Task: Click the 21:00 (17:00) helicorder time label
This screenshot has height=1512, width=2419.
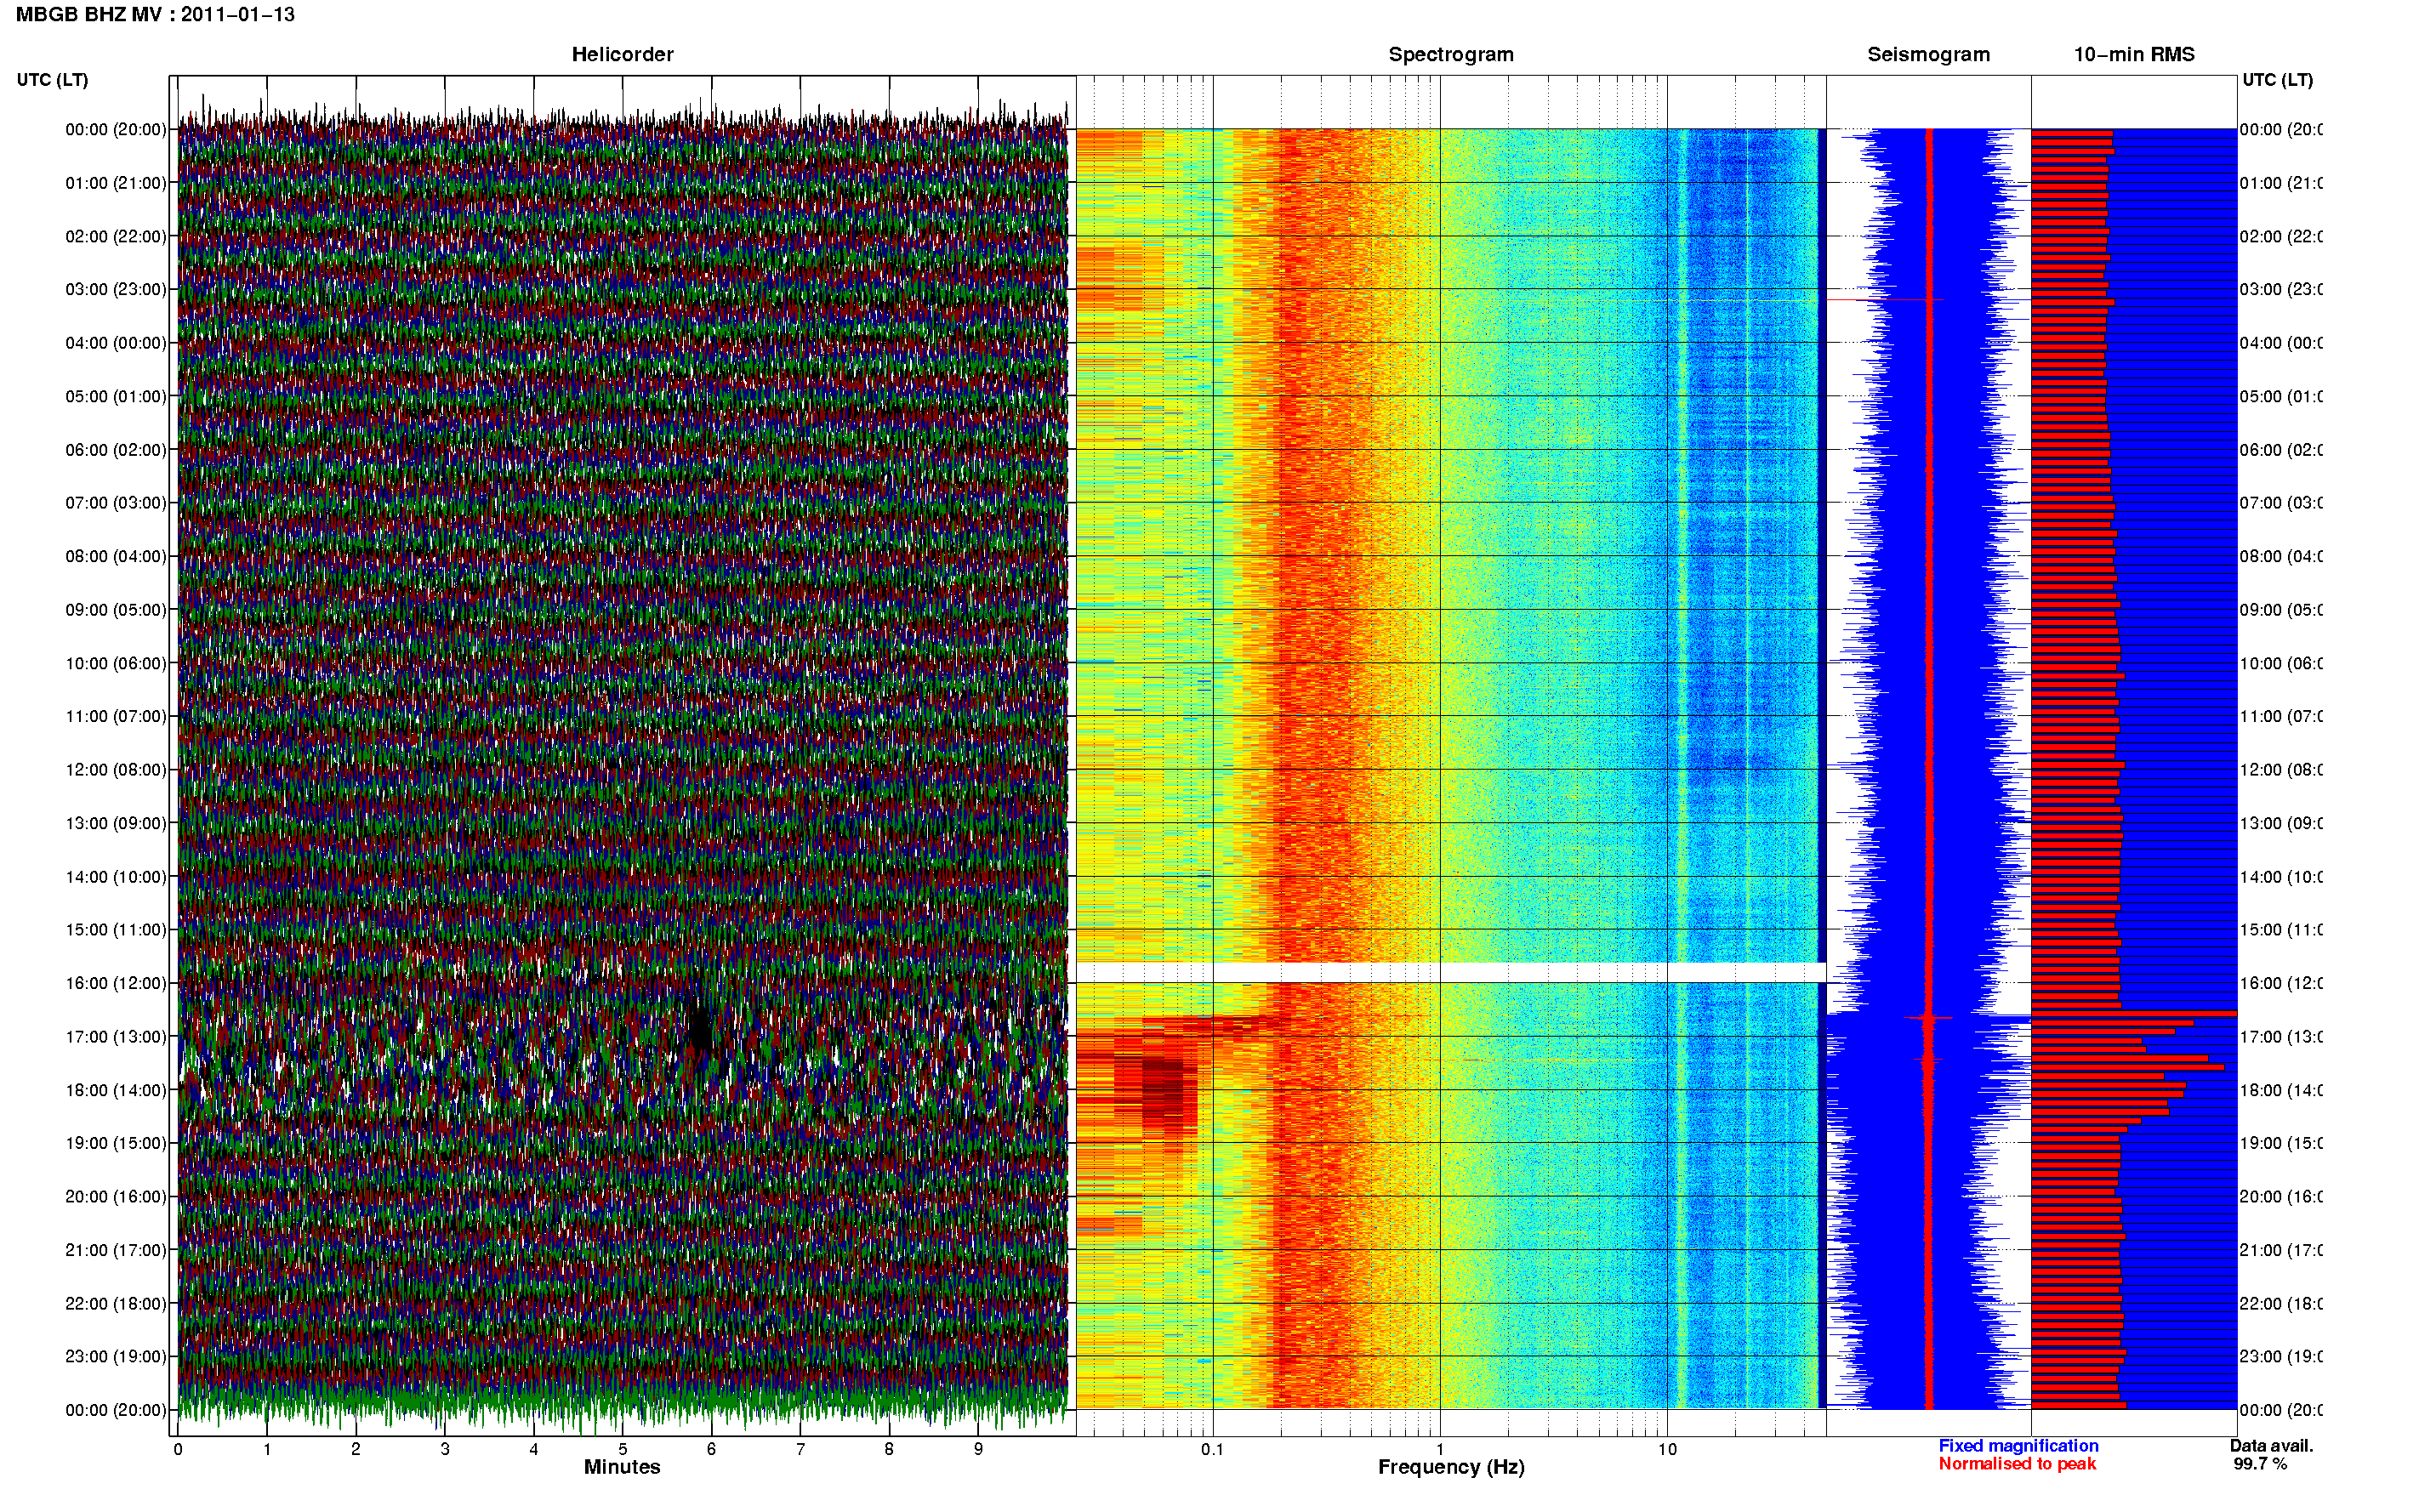Action: click(116, 1250)
